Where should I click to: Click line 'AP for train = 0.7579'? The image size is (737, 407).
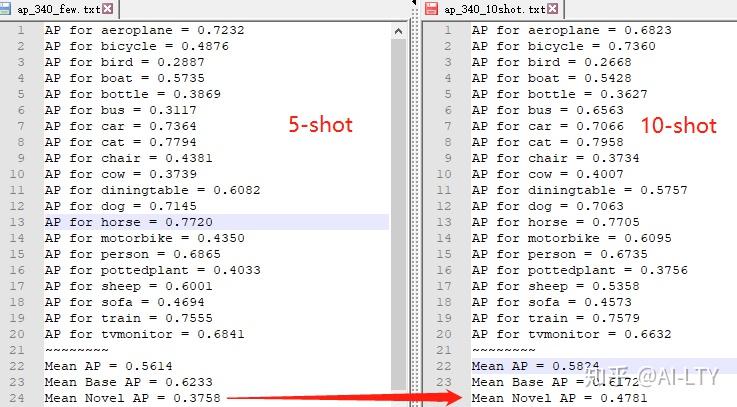(556, 318)
